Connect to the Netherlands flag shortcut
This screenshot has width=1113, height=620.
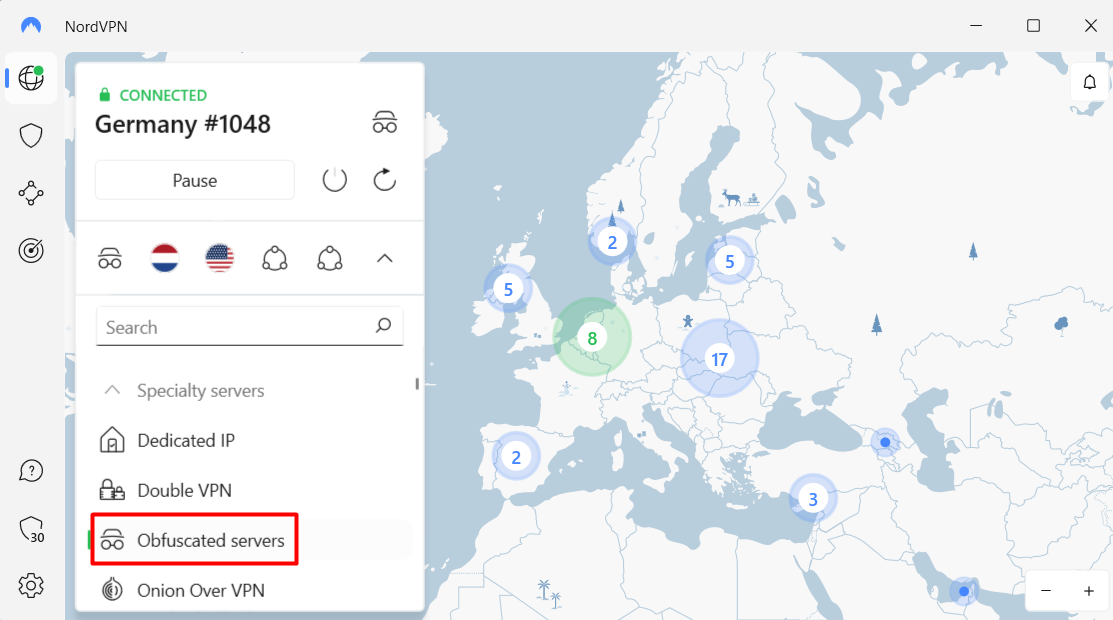pyautogui.click(x=165, y=259)
